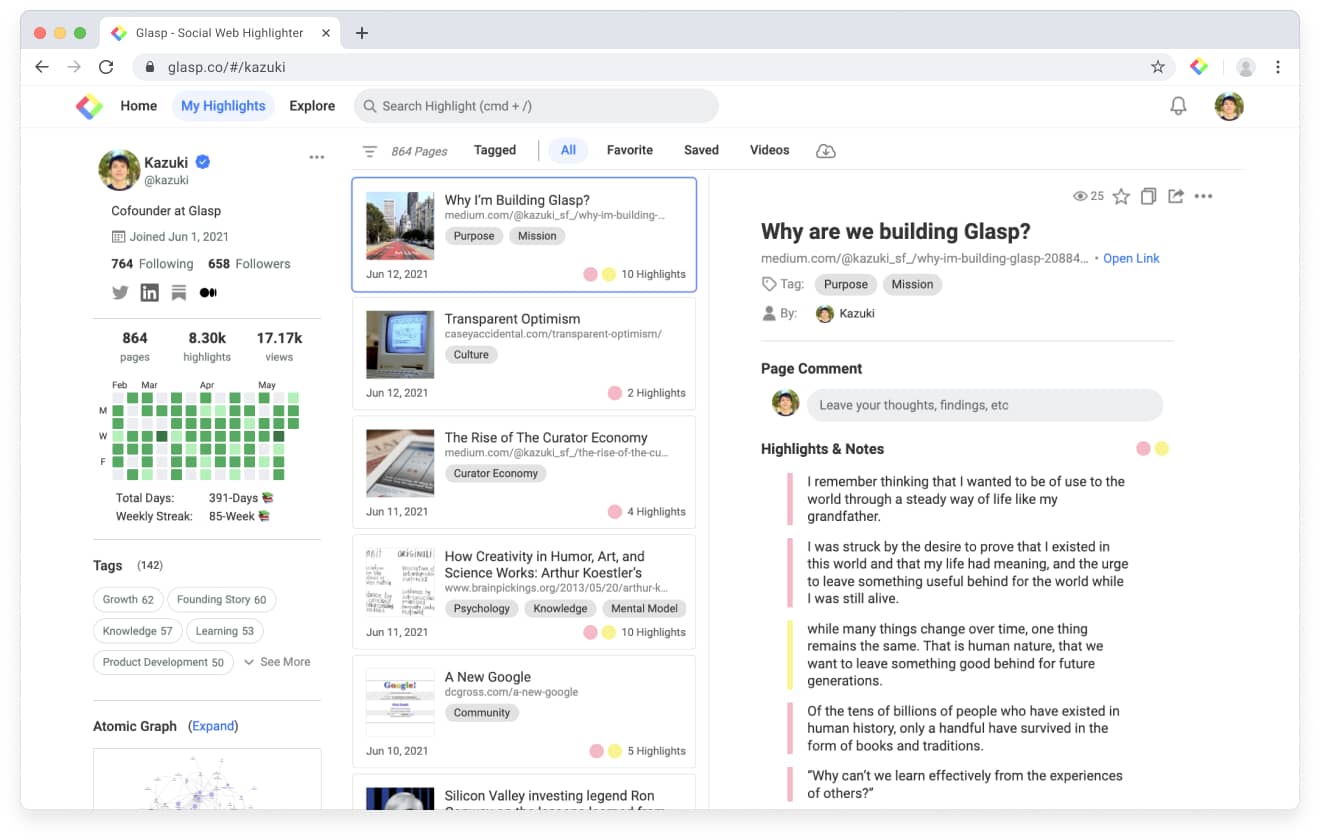Image resolution: width=1320 pixels, height=840 pixels.
Task: Click Kazuki author name beside By
Action: (x=857, y=313)
